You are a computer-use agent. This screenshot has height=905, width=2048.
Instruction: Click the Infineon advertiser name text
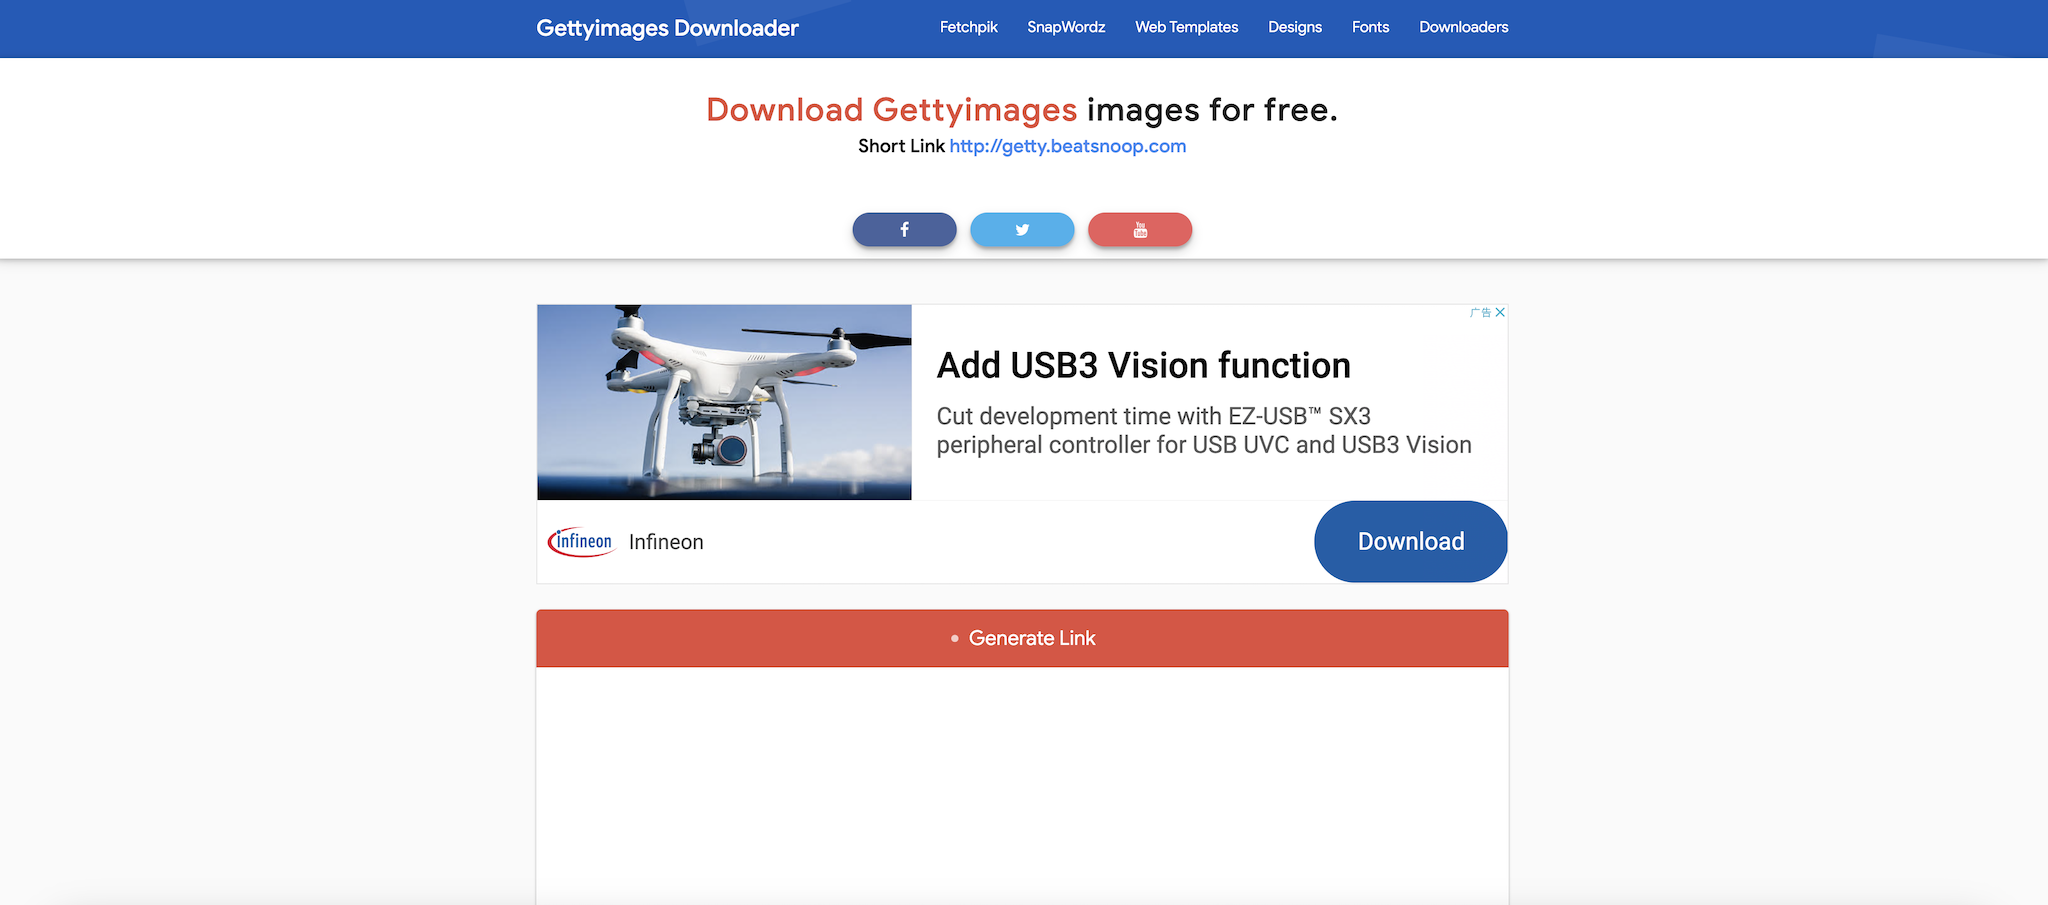pyautogui.click(x=666, y=542)
